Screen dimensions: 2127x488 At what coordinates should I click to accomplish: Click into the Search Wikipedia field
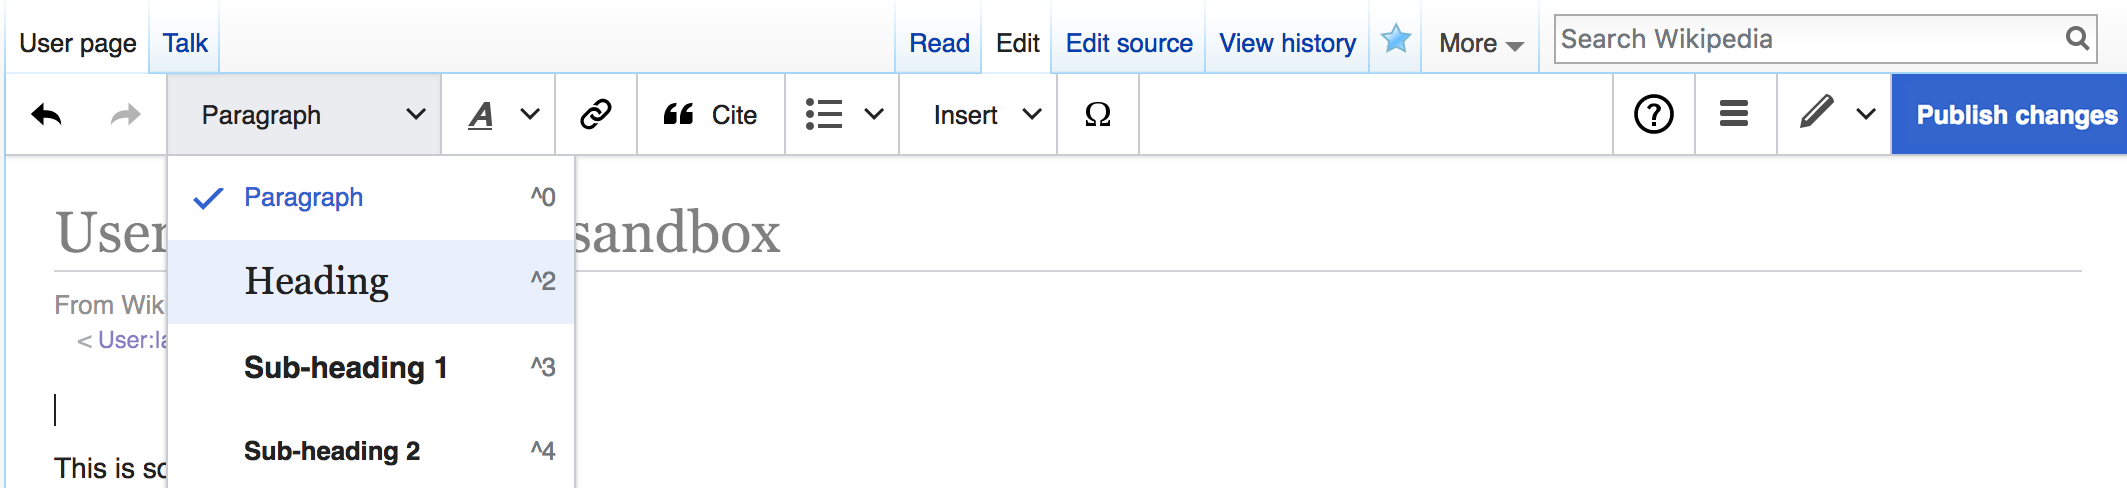(x=1800, y=39)
